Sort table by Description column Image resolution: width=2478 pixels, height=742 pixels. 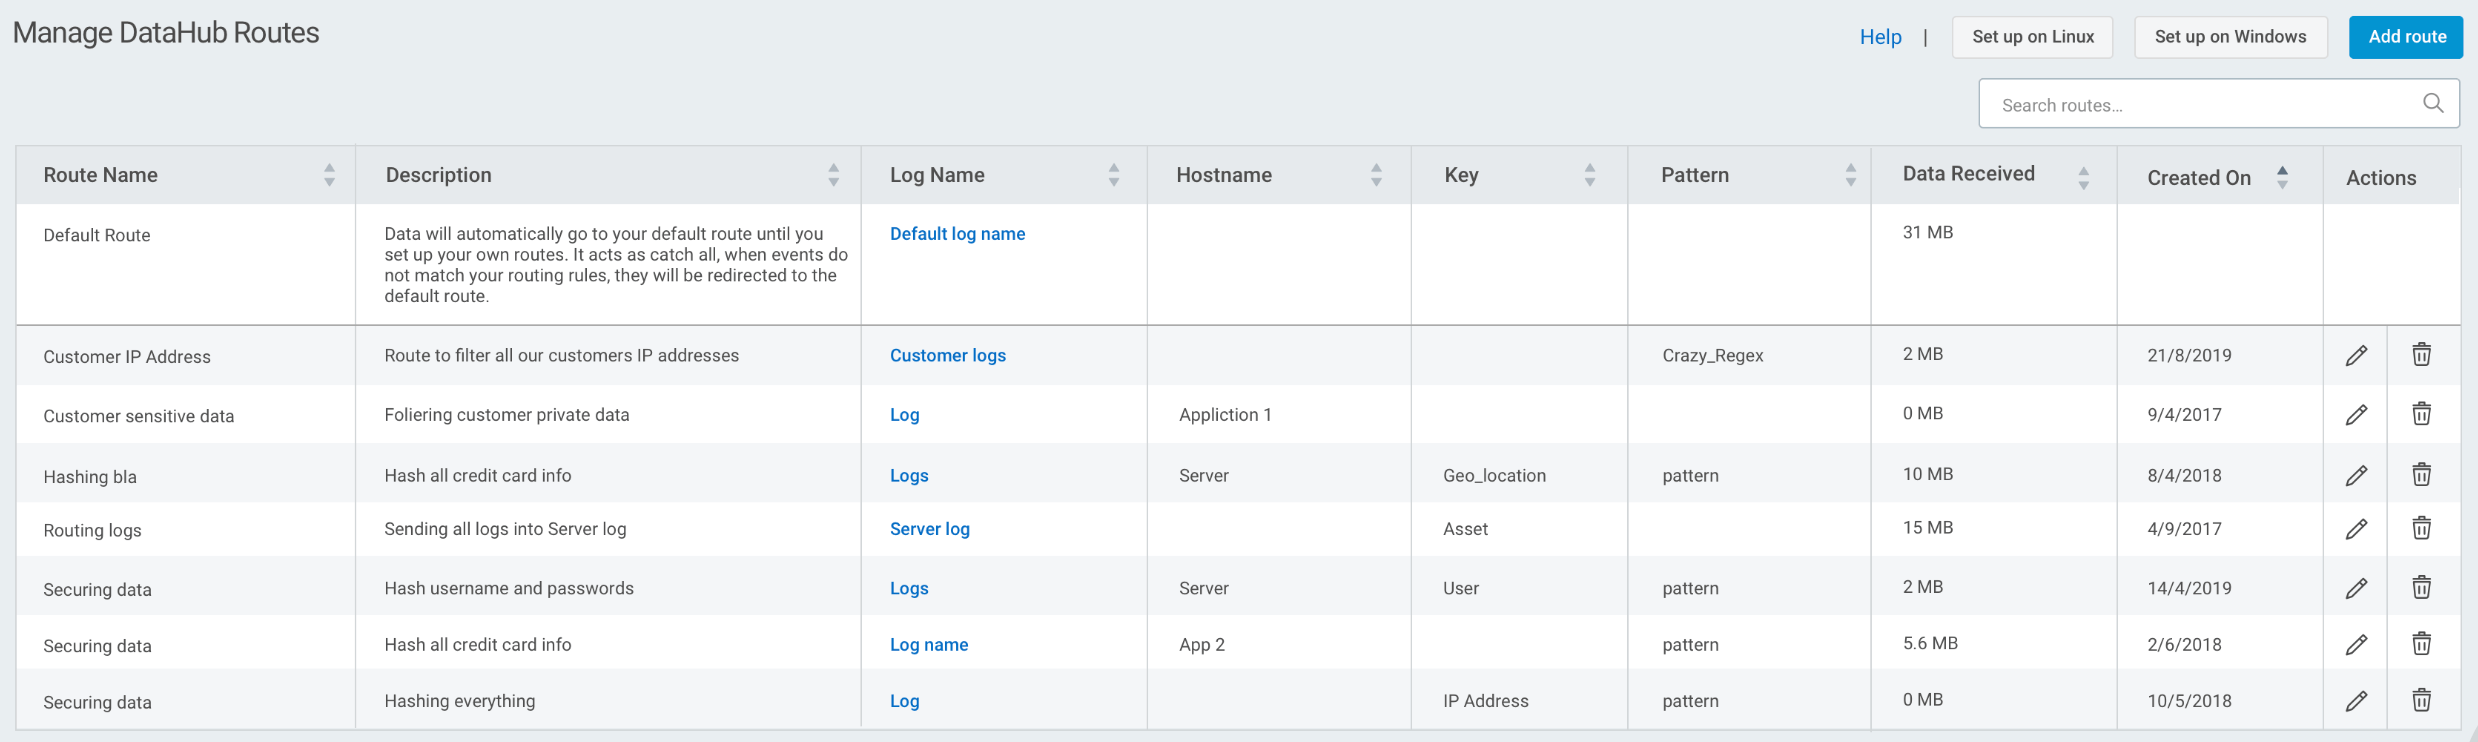pos(833,175)
